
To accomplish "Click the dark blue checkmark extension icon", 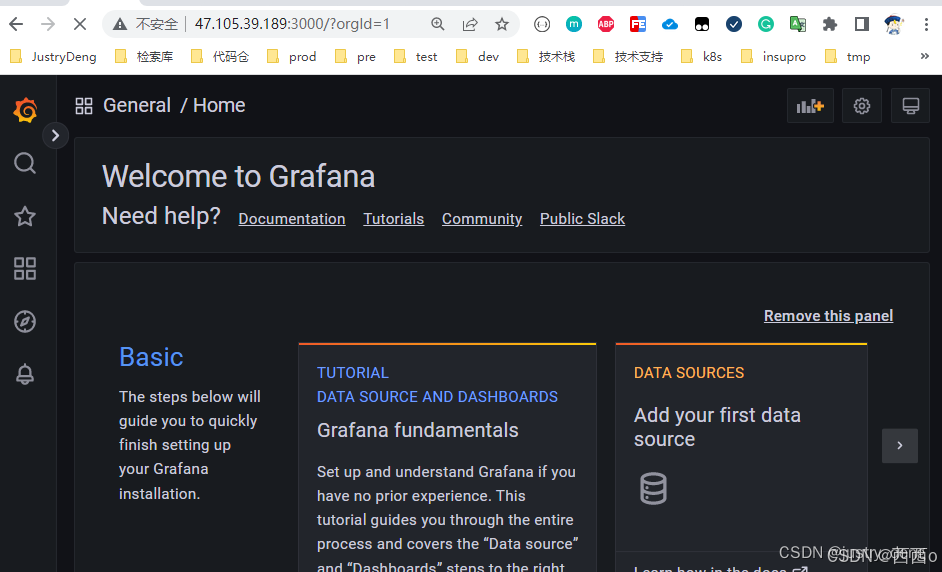I will (x=734, y=24).
